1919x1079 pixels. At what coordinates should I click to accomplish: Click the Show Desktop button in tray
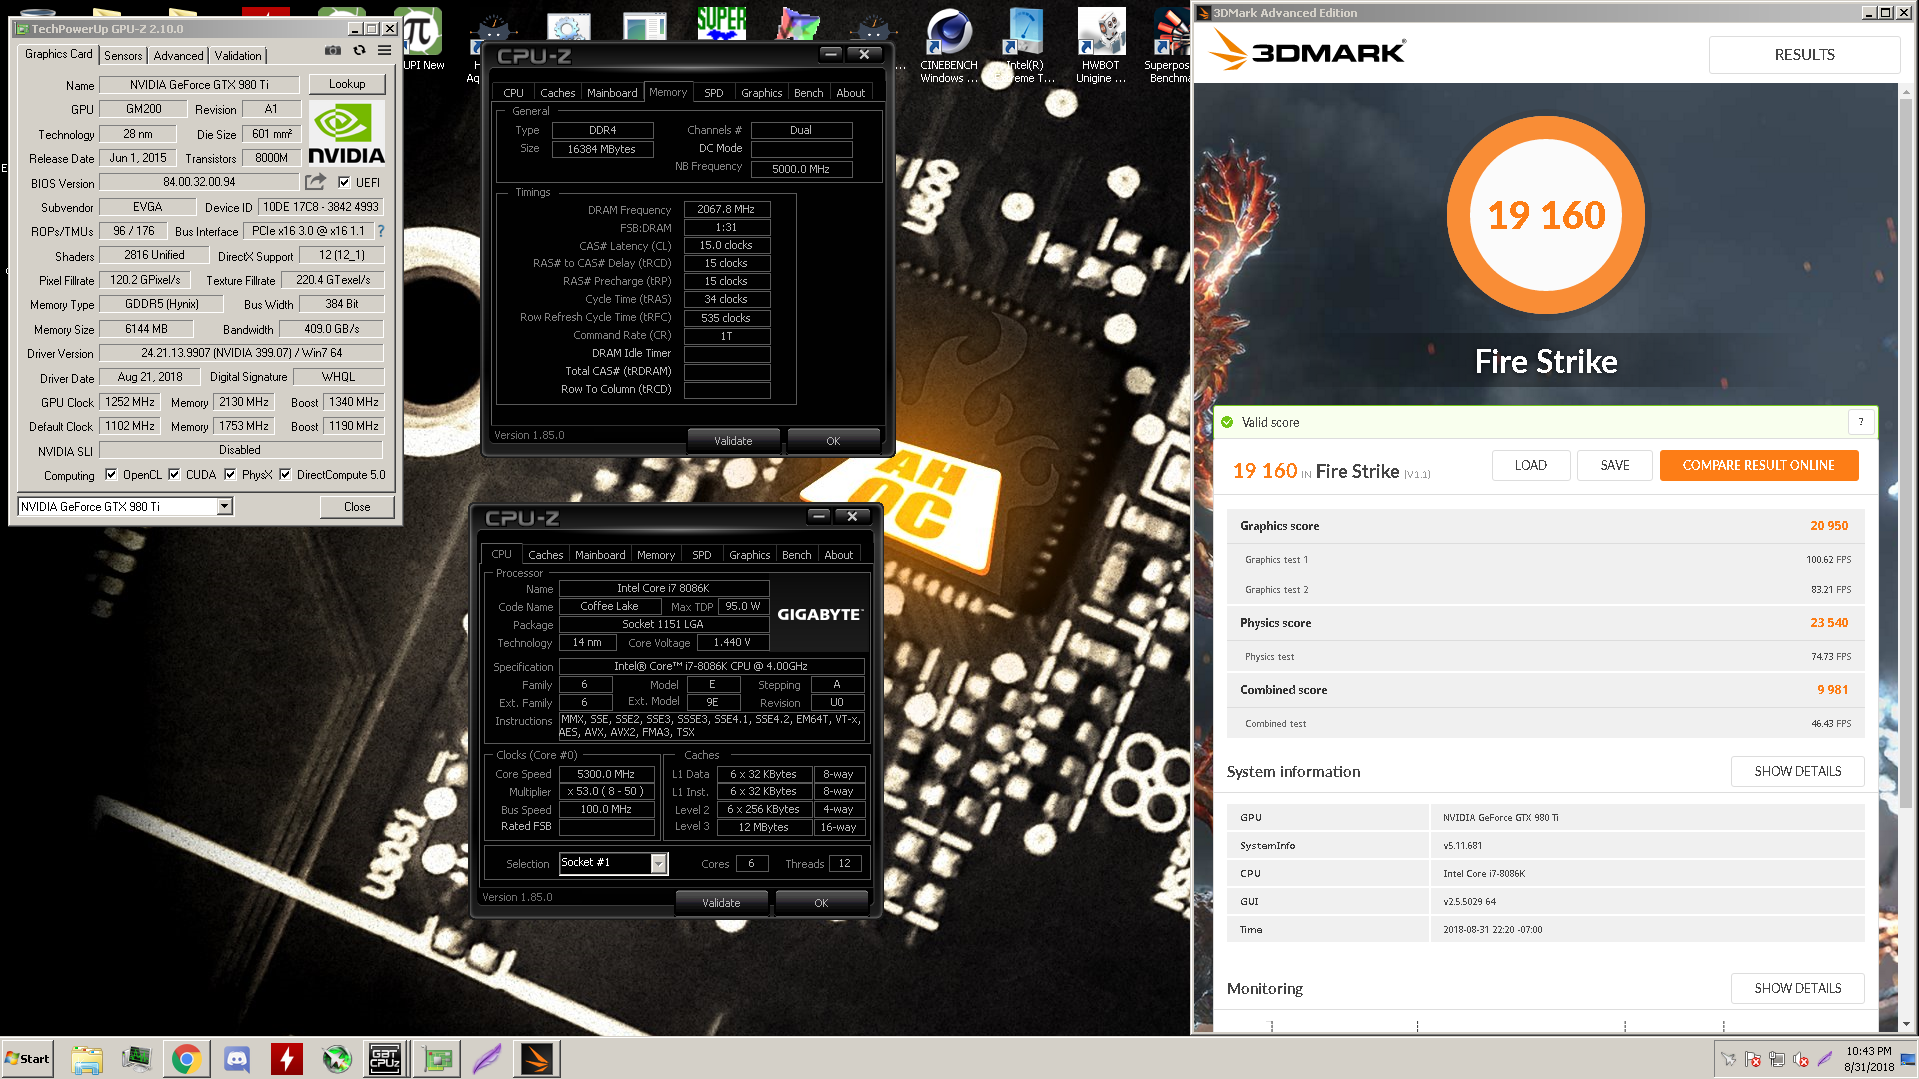[1908, 1059]
